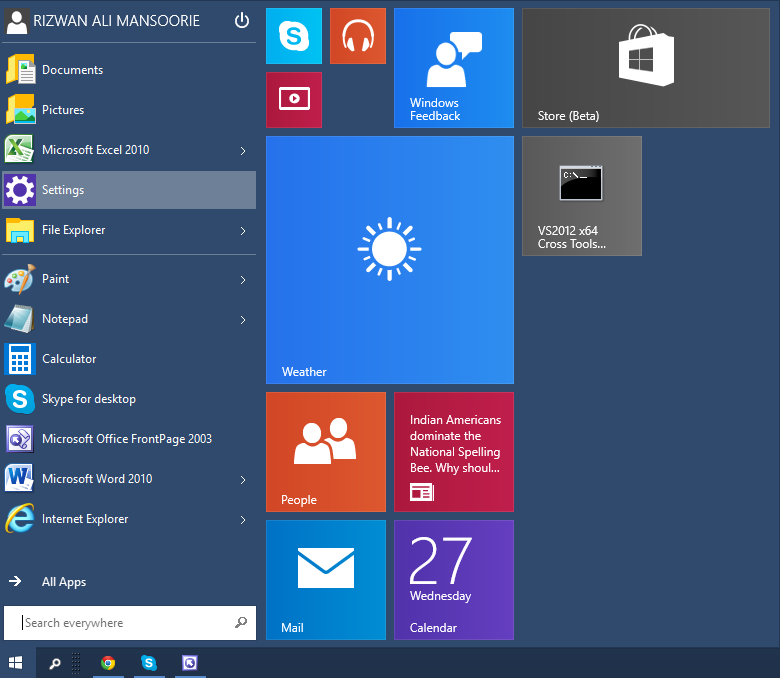Viewport: 780px width, 678px height.
Task: Expand the Microsoft Word 2010 jump list arrow
Action: 243,480
